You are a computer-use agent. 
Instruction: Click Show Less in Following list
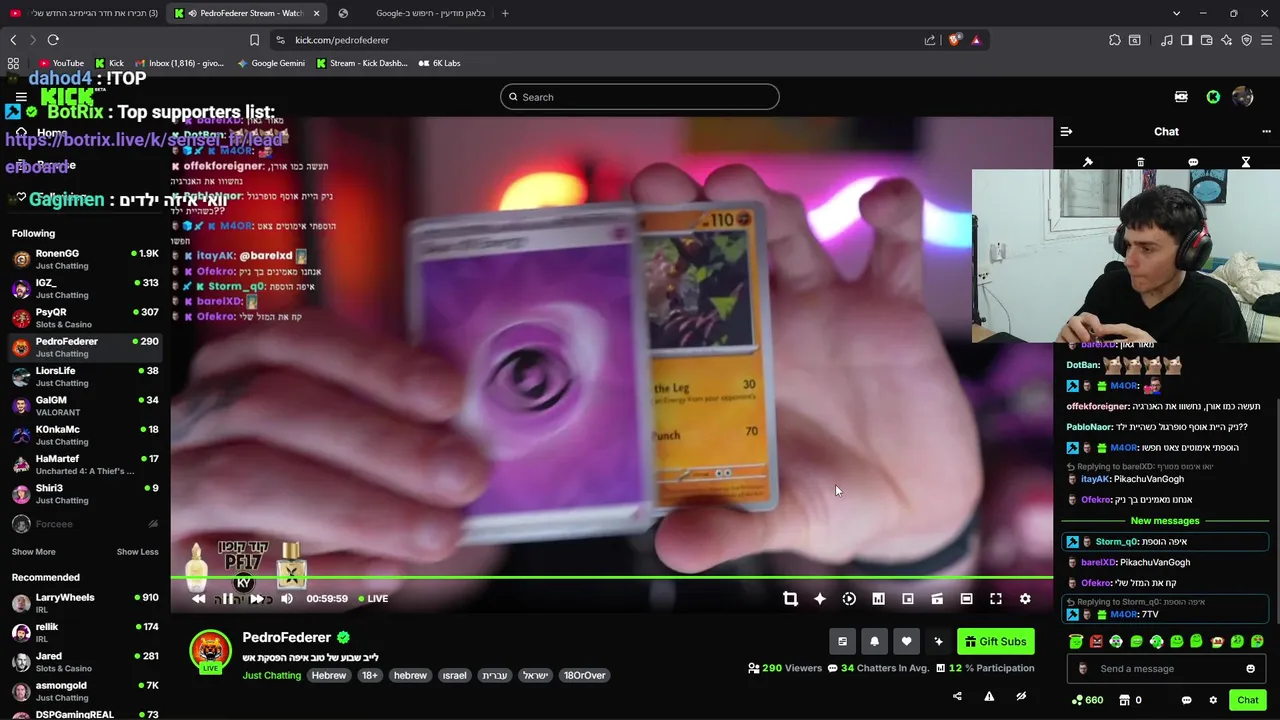coord(137,552)
